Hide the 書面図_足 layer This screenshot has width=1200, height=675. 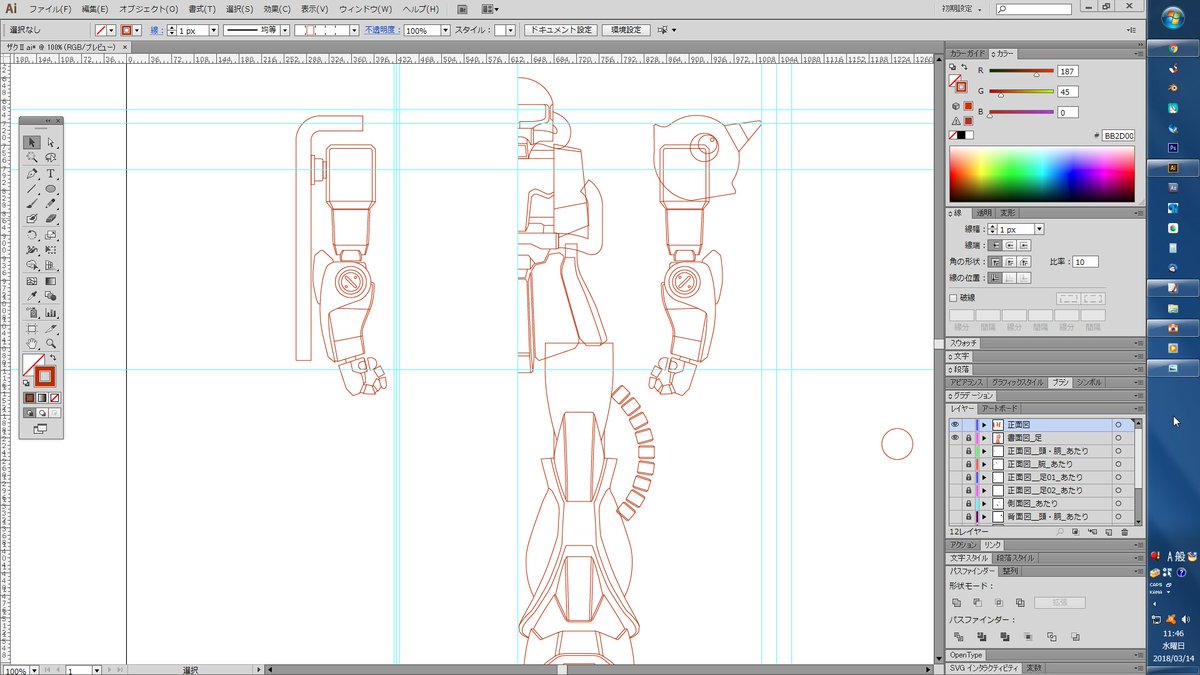[x=955, y=438]
